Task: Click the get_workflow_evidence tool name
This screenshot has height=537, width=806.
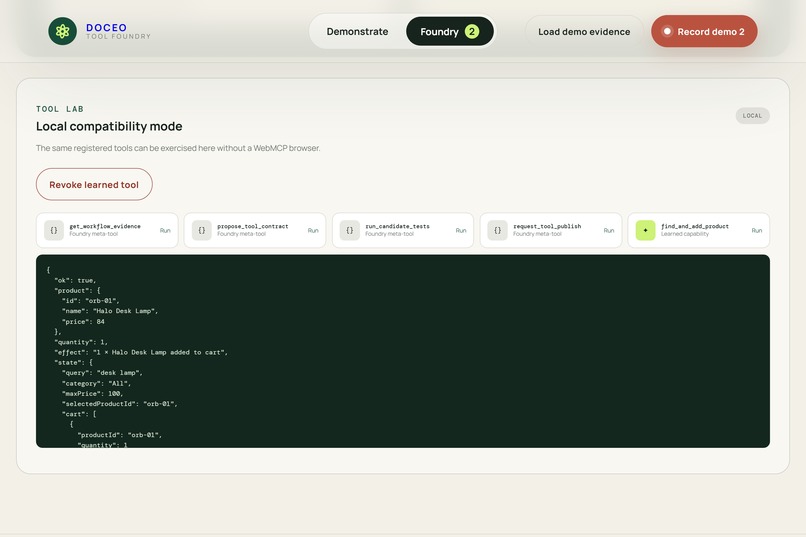Action: tap(105, 226)
